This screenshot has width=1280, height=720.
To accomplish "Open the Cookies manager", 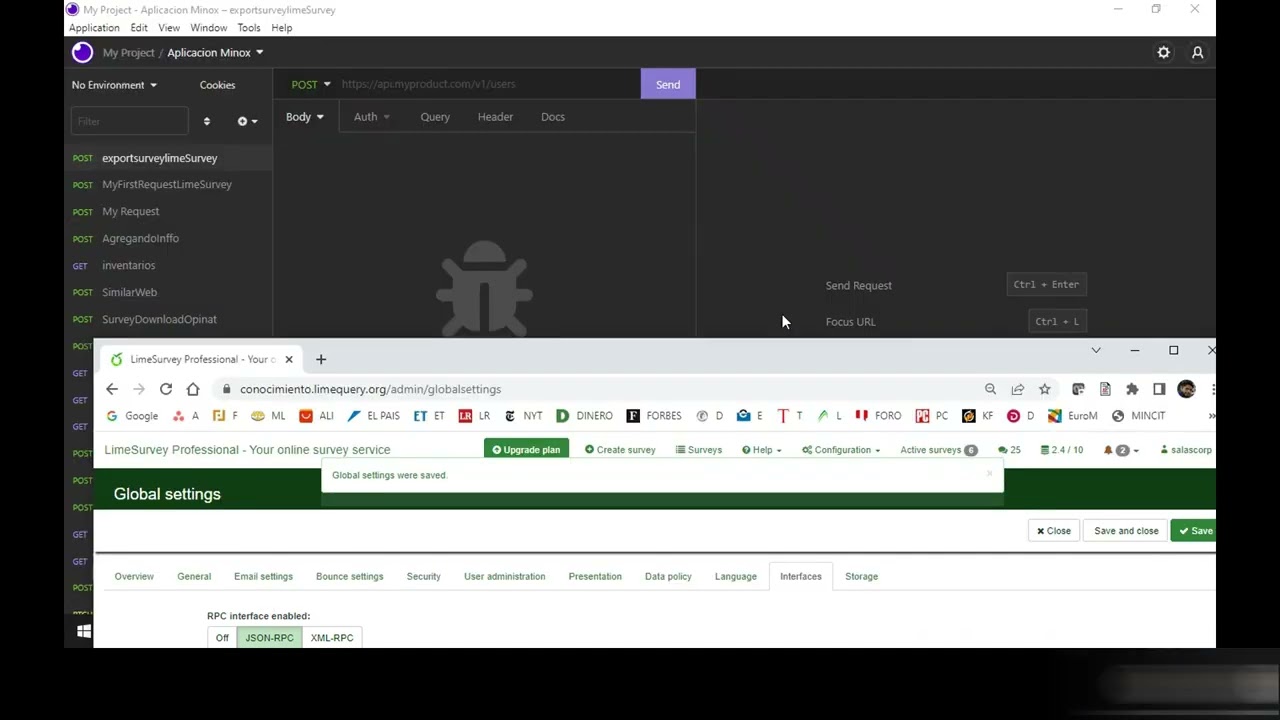I will 217,85.
